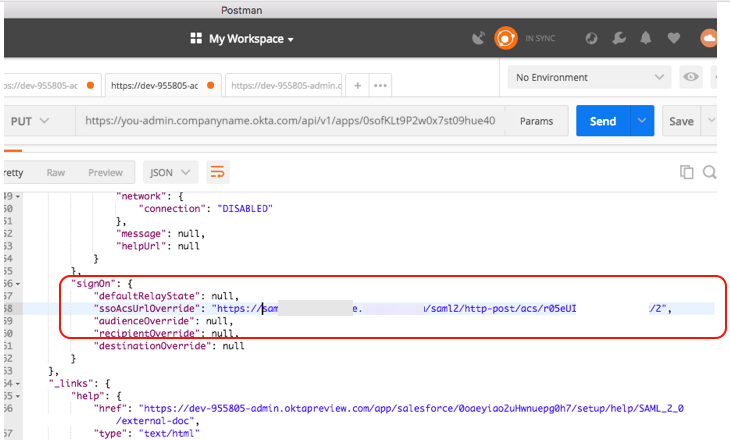The width and height of the screenshot is (730, 440).
Task: Click the environment quick look eye icon
Action: tap(690, 77)
